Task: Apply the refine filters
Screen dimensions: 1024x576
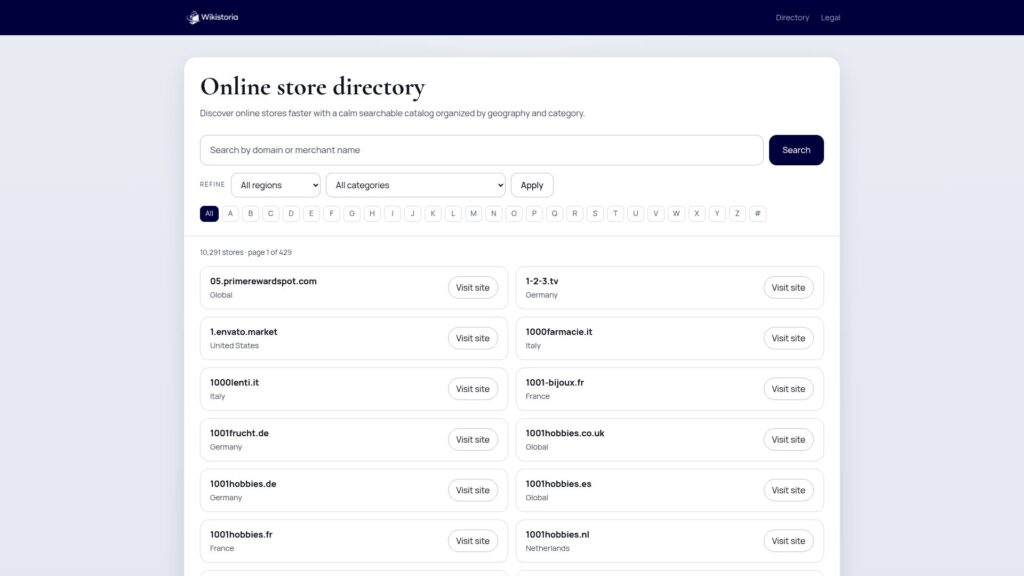Action: point(532,185)
